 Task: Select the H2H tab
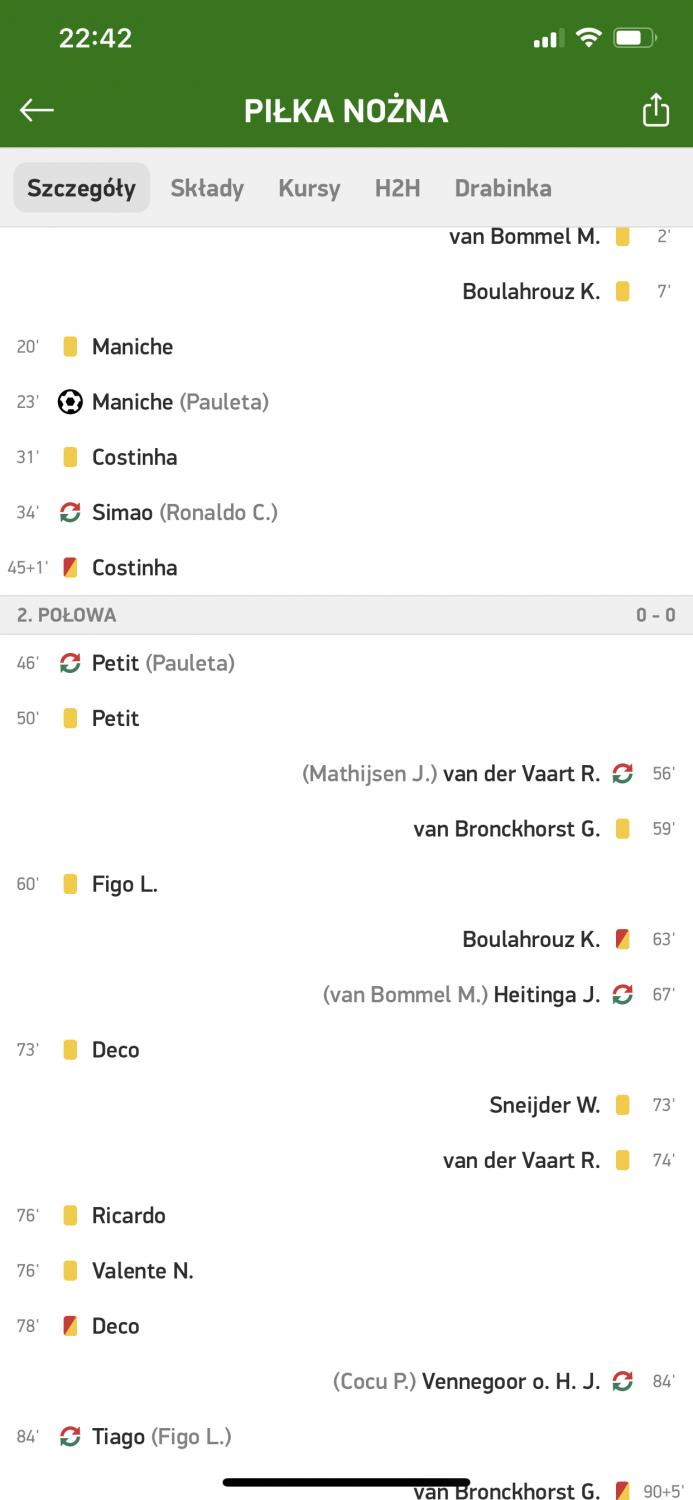397,188
